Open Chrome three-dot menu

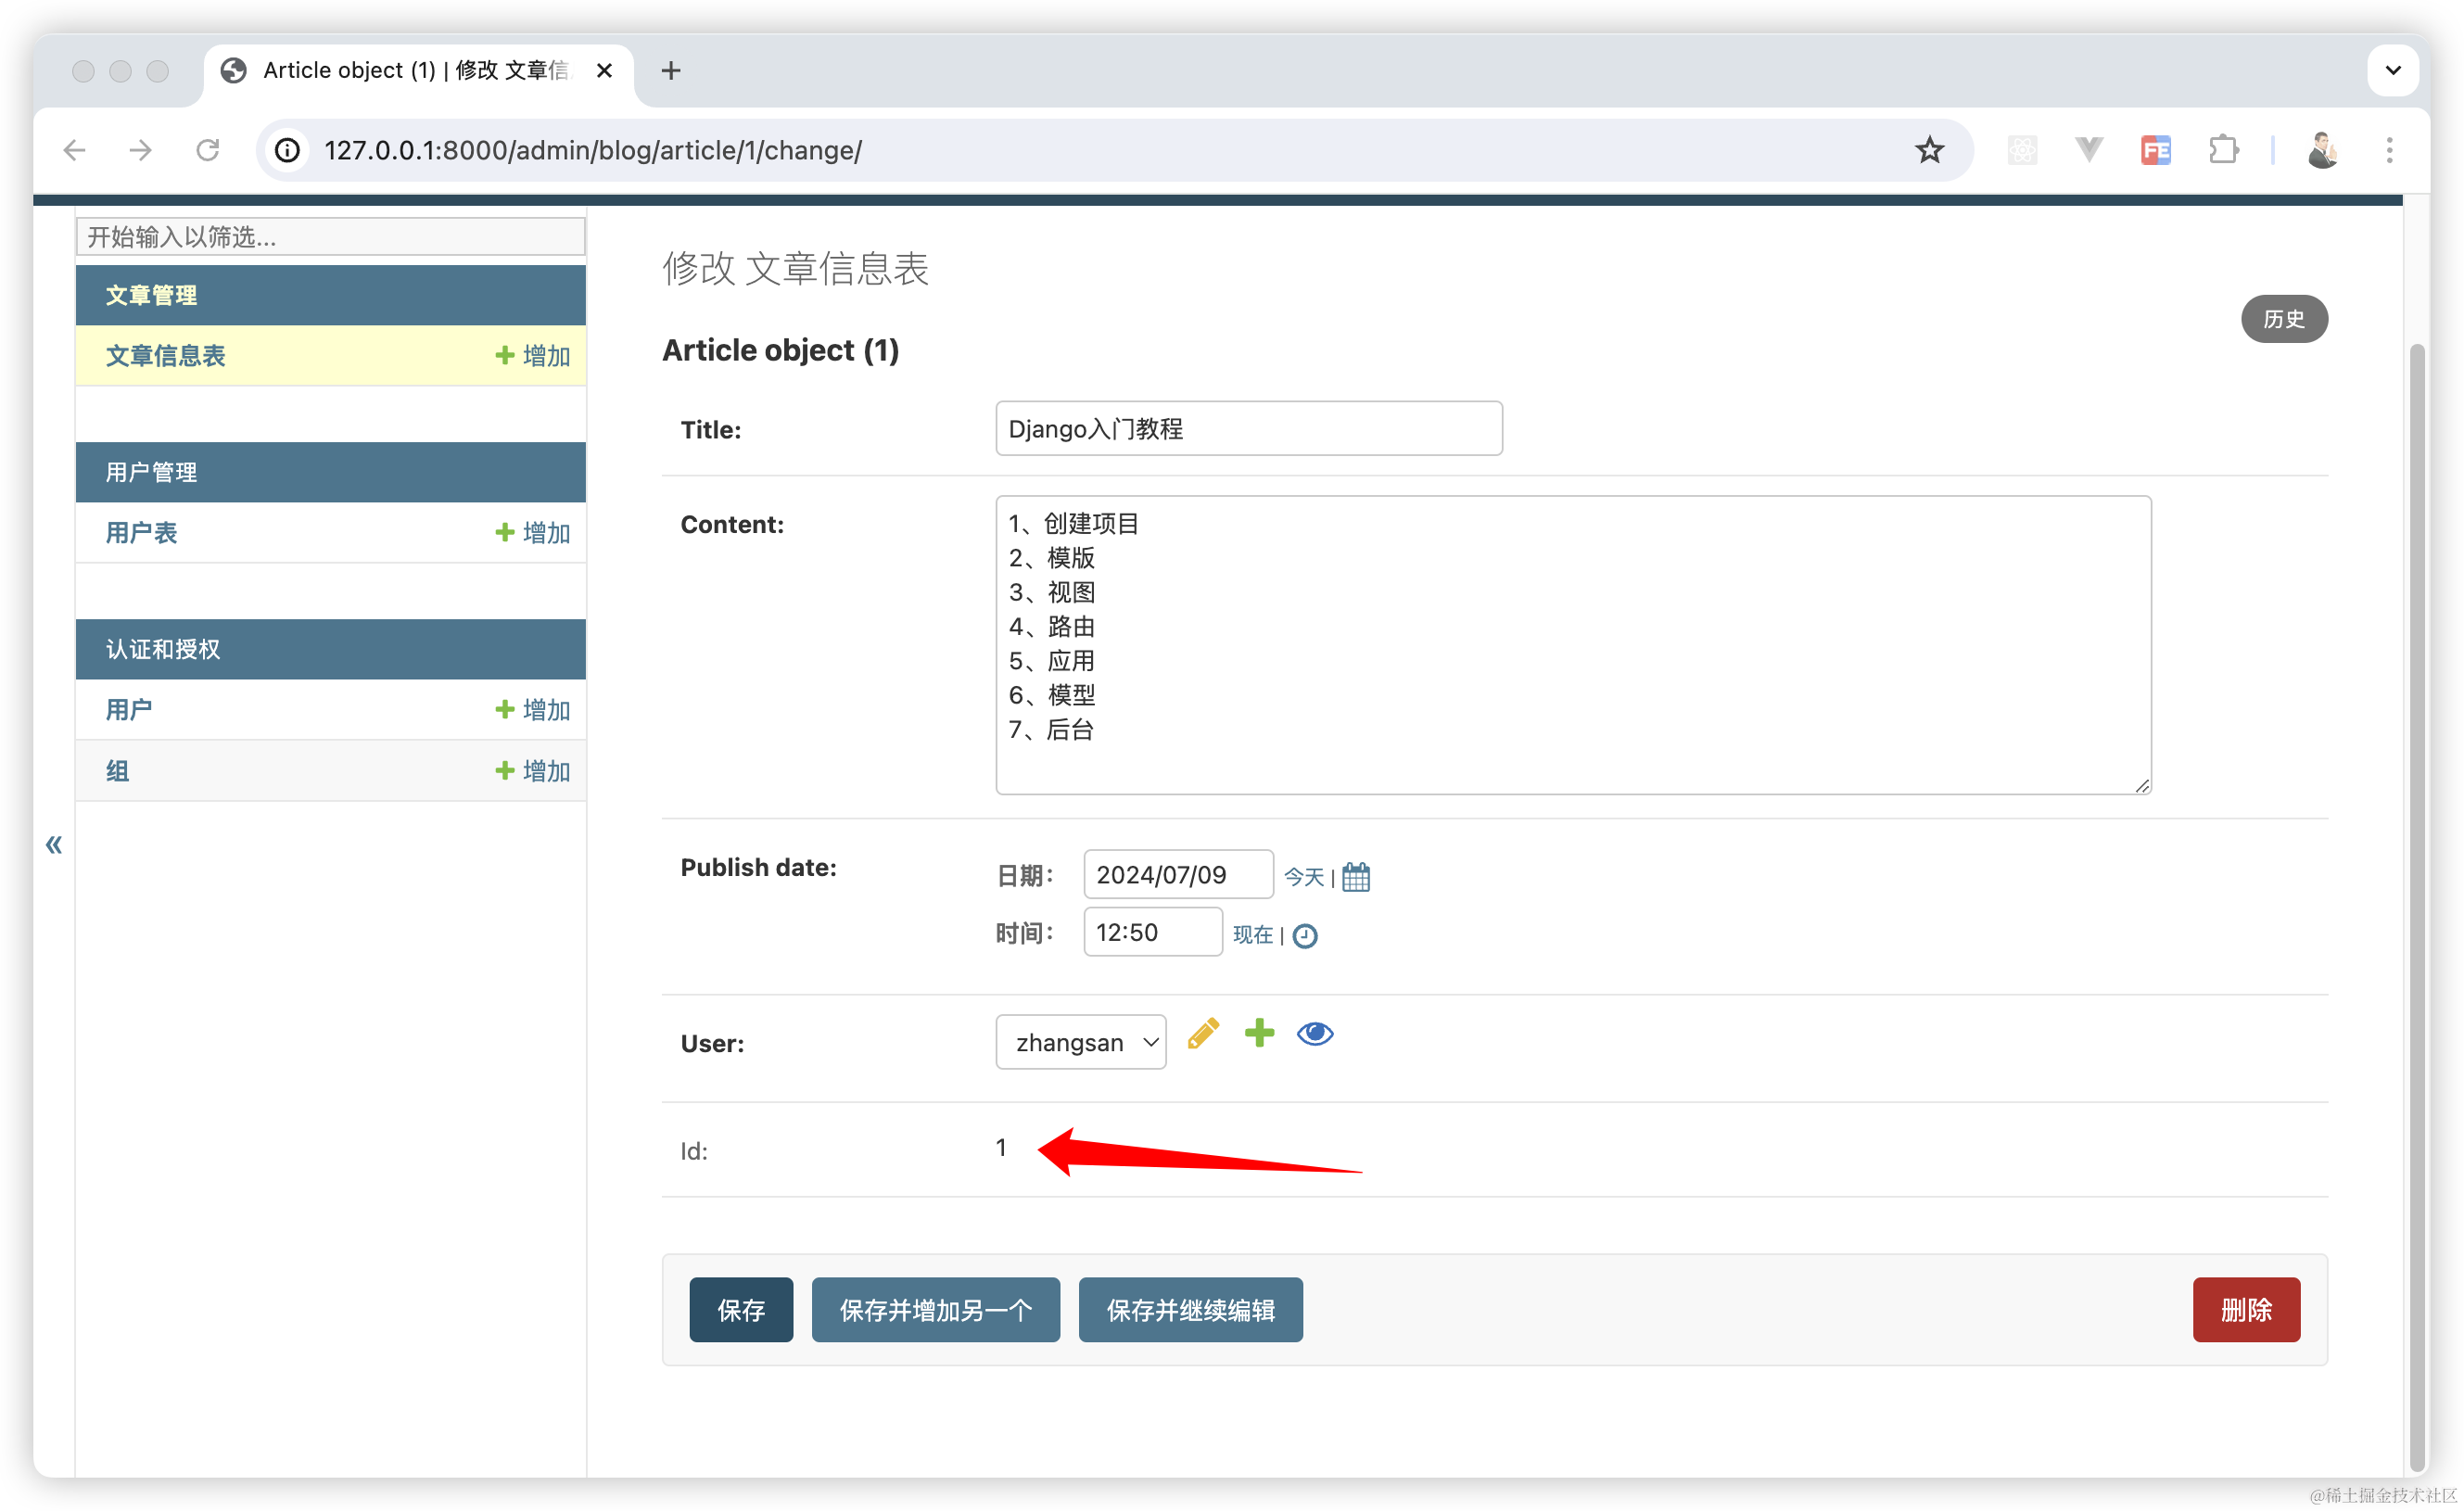point(2390,150)
